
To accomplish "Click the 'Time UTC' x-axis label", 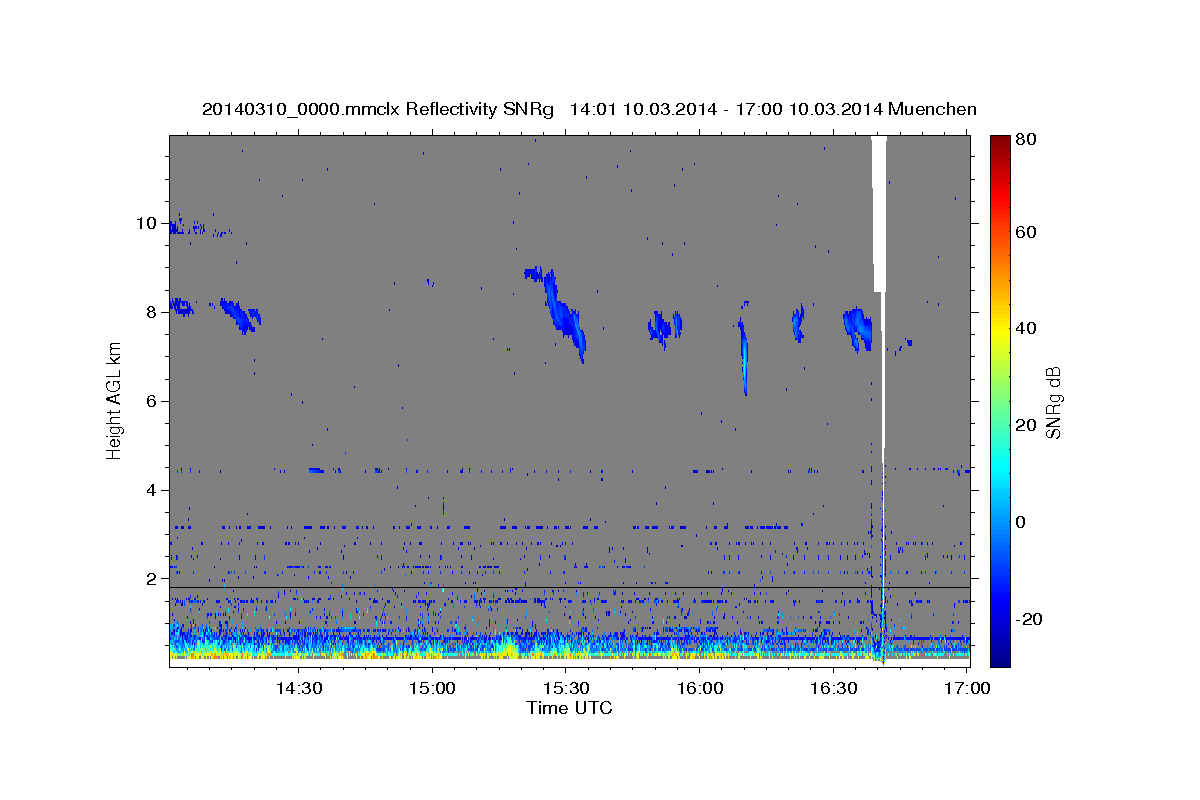I will coord(569,708).
